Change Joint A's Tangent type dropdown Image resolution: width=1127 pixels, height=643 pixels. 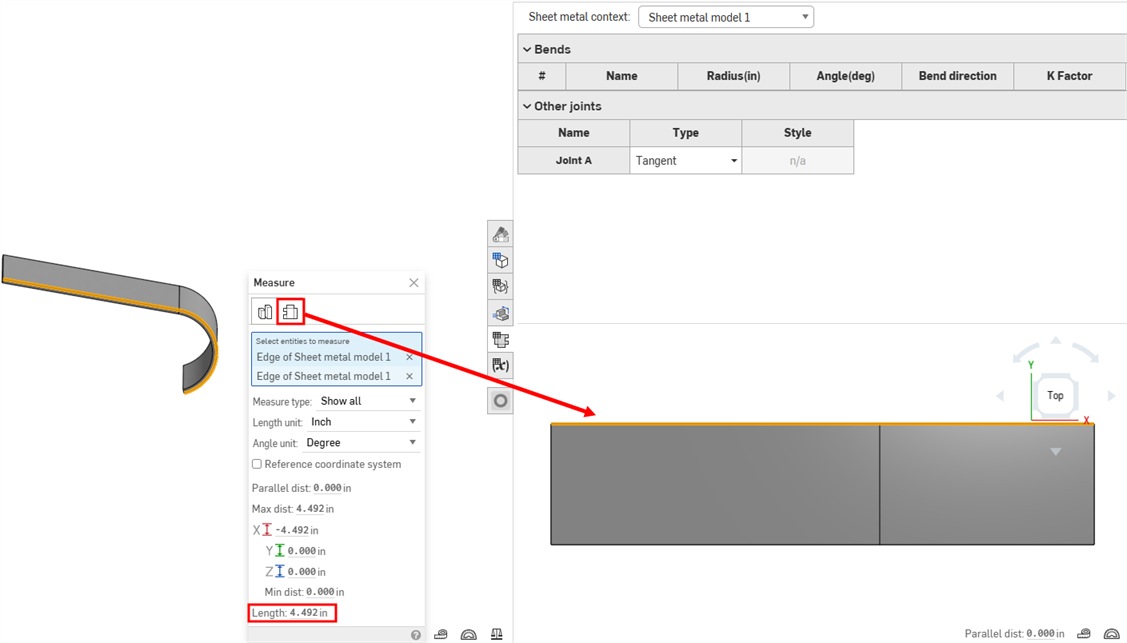click(684, 160)
